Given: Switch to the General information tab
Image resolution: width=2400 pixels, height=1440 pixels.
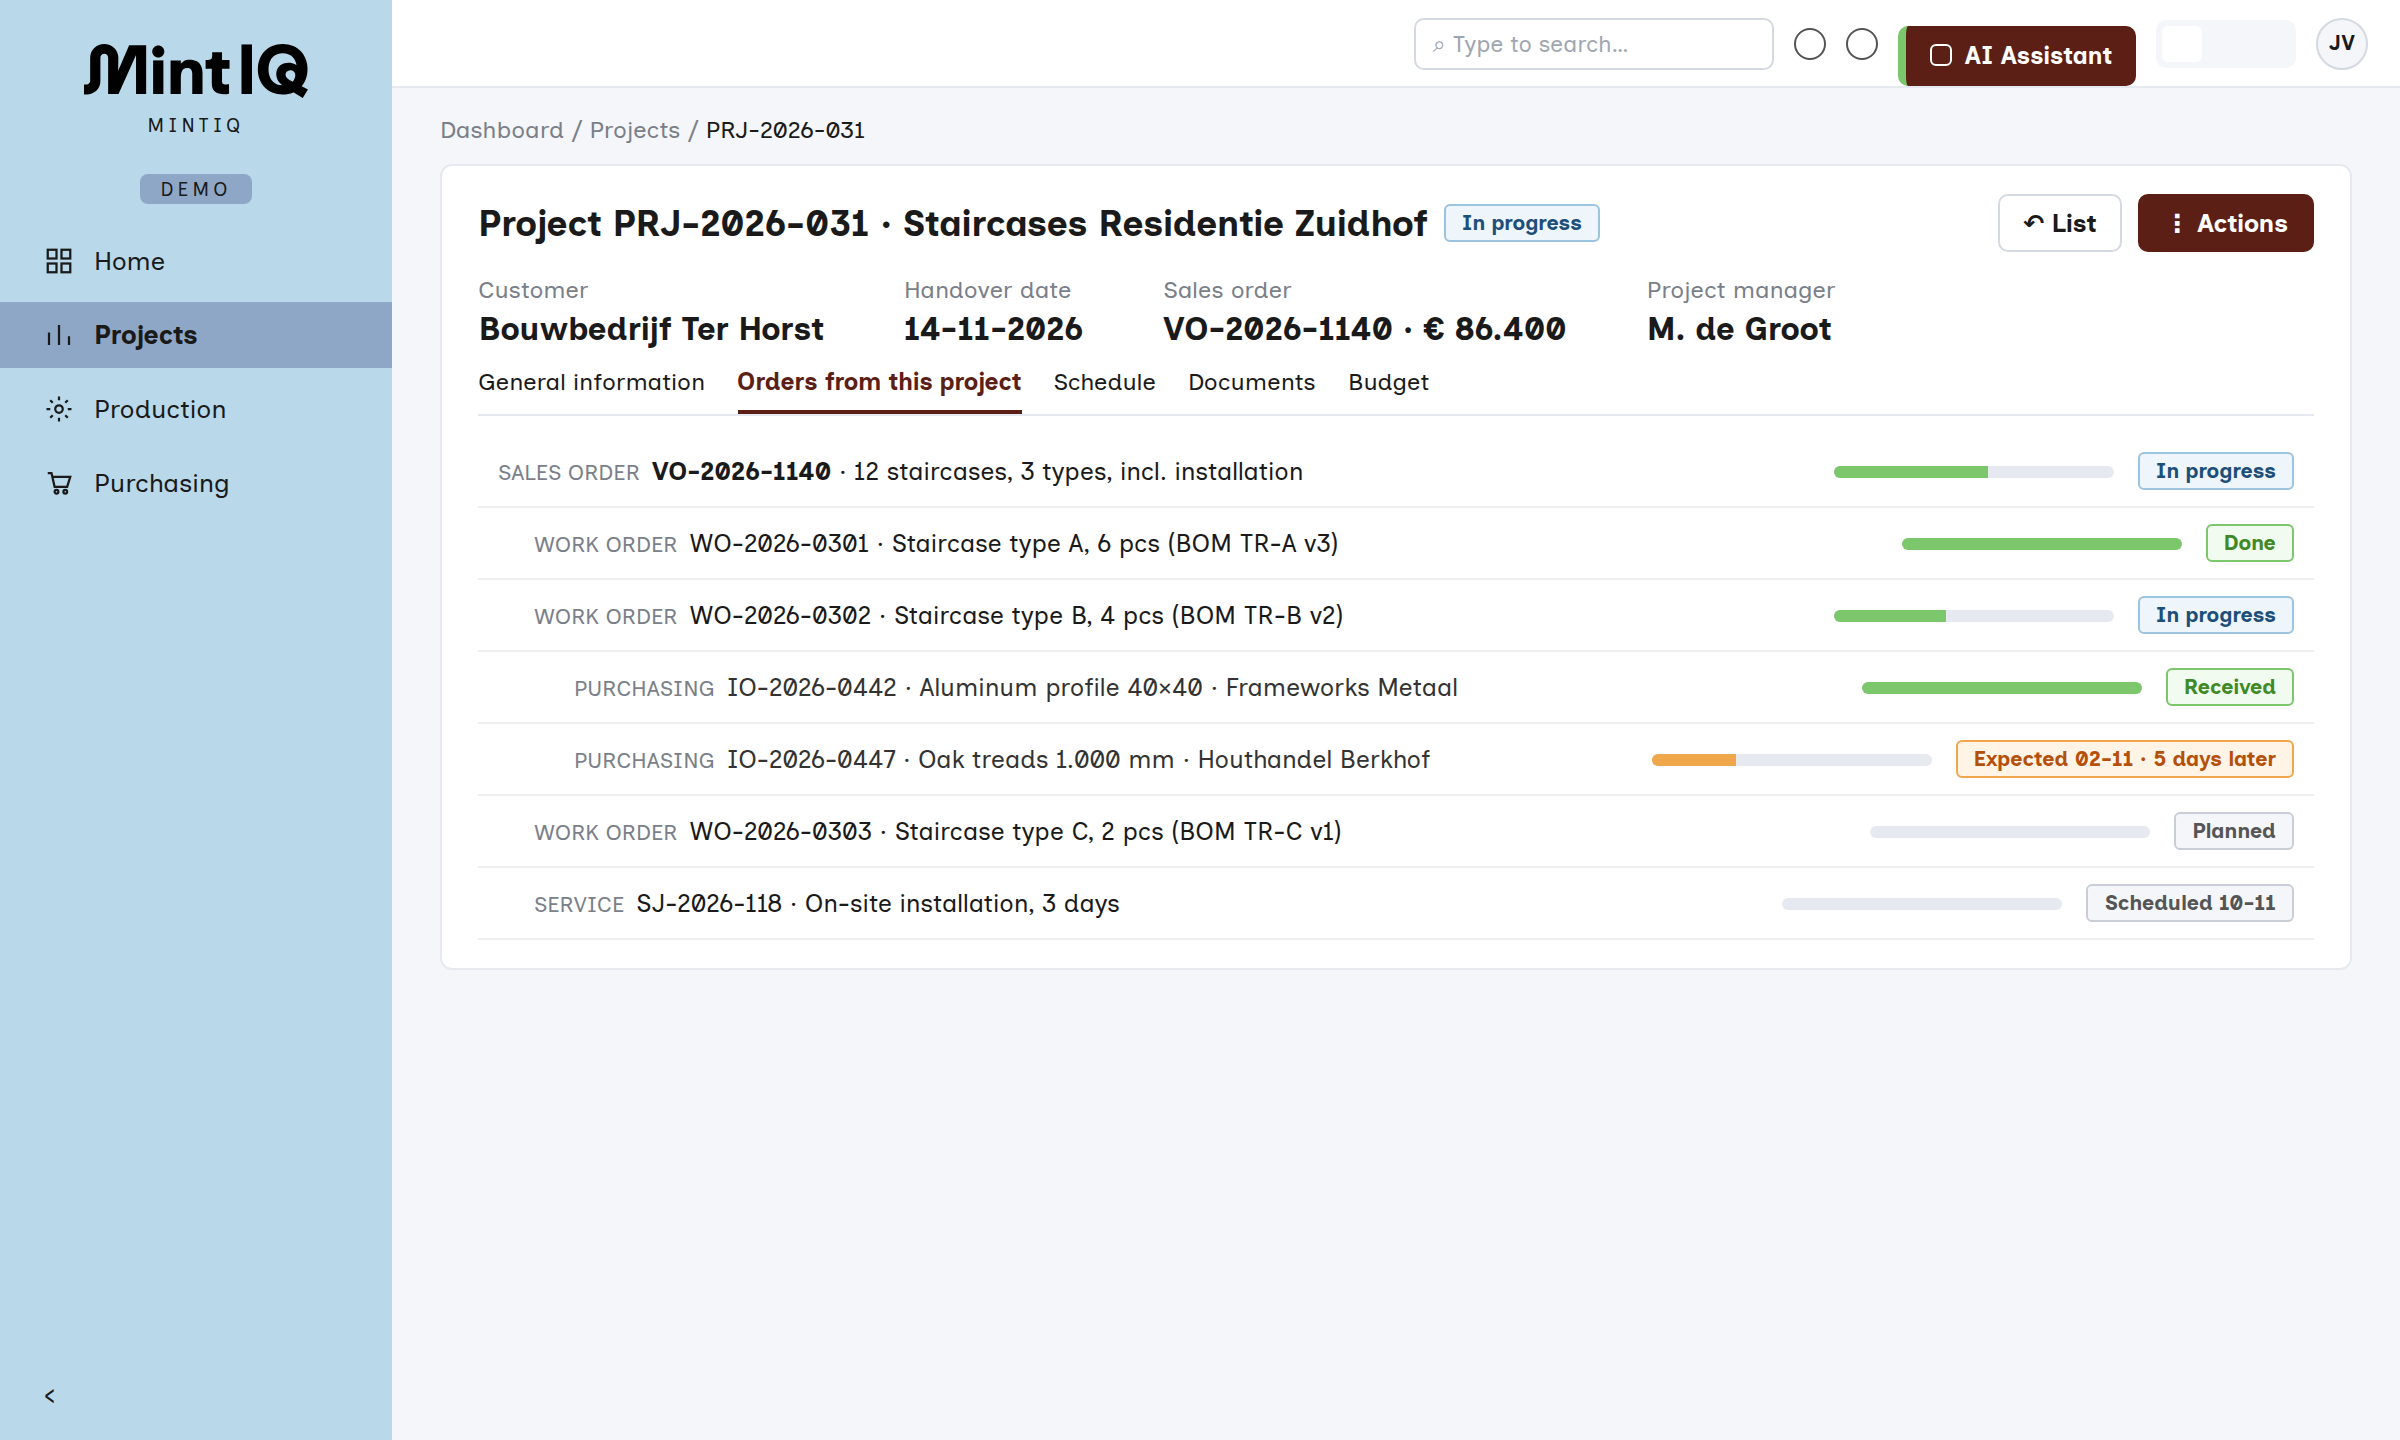Looking at the screenshot, I should click(591, 382).
